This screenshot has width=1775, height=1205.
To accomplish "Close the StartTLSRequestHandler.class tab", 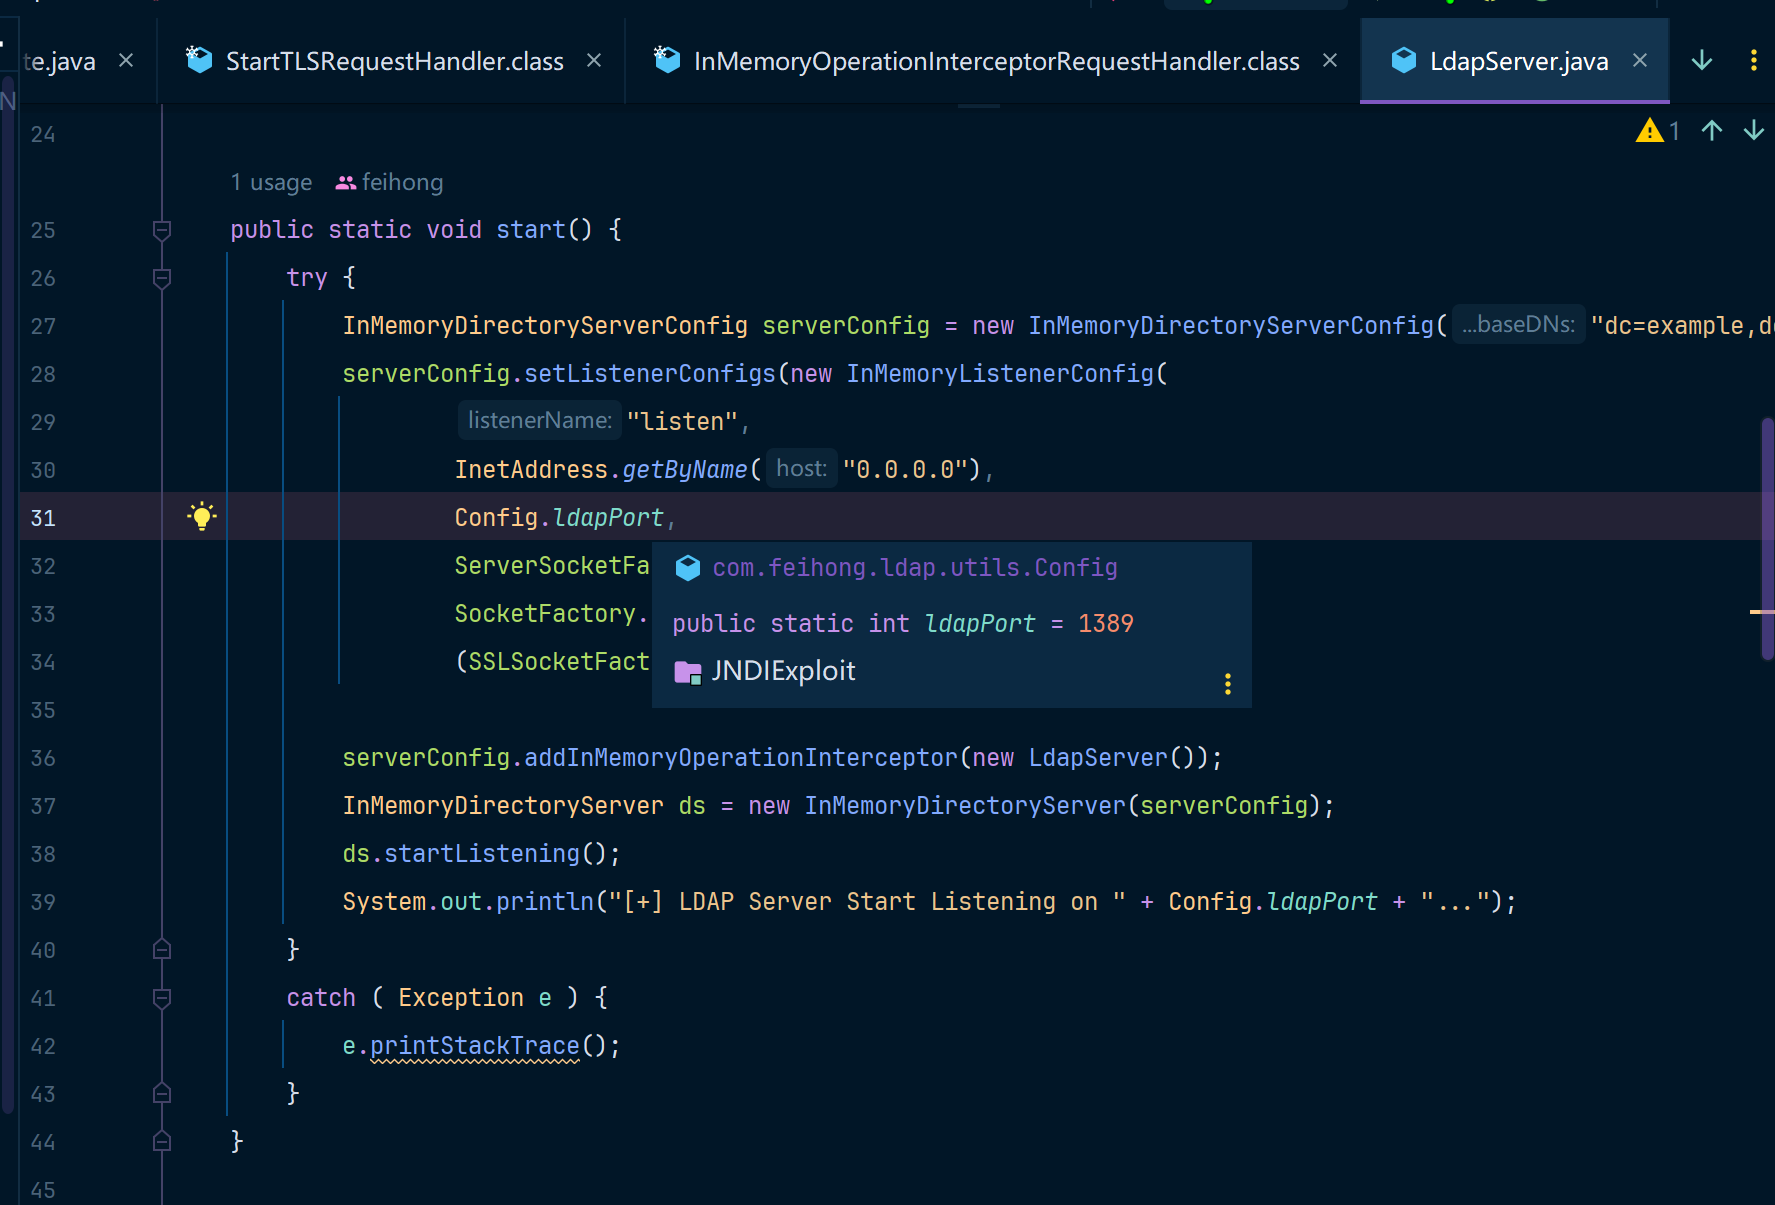I will point(594,61).
